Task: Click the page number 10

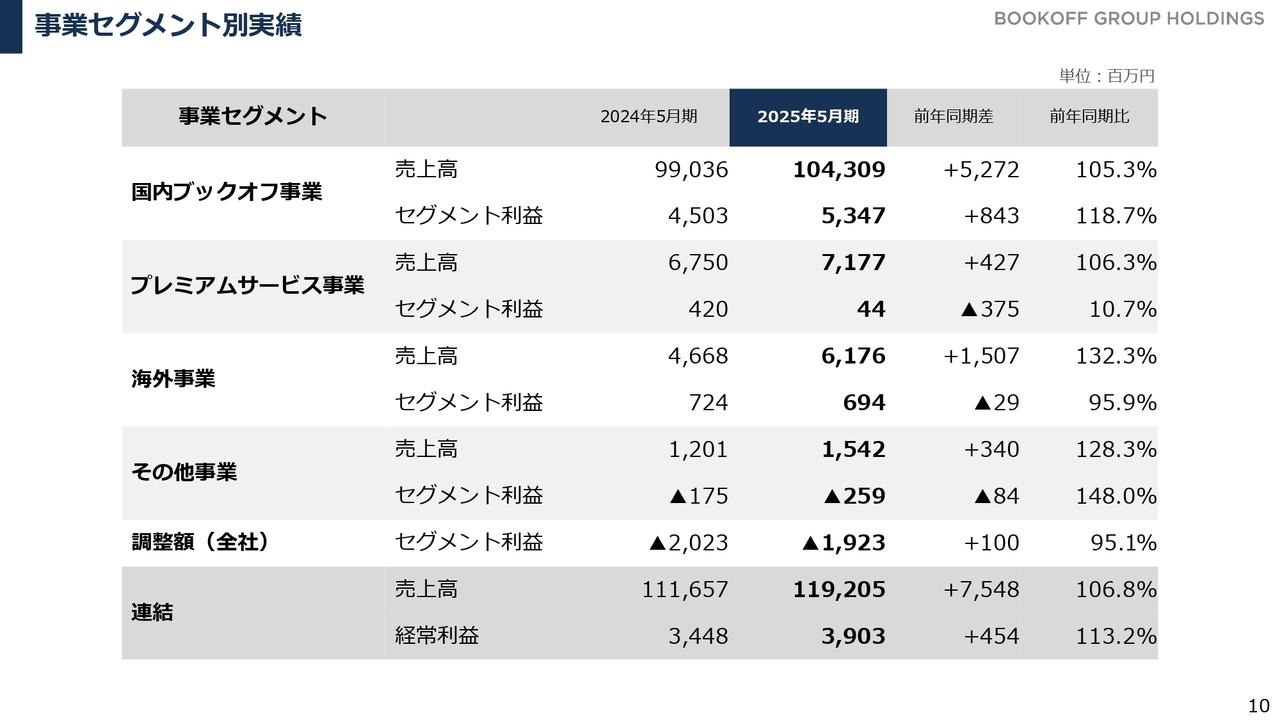Action: (1258, 705)
